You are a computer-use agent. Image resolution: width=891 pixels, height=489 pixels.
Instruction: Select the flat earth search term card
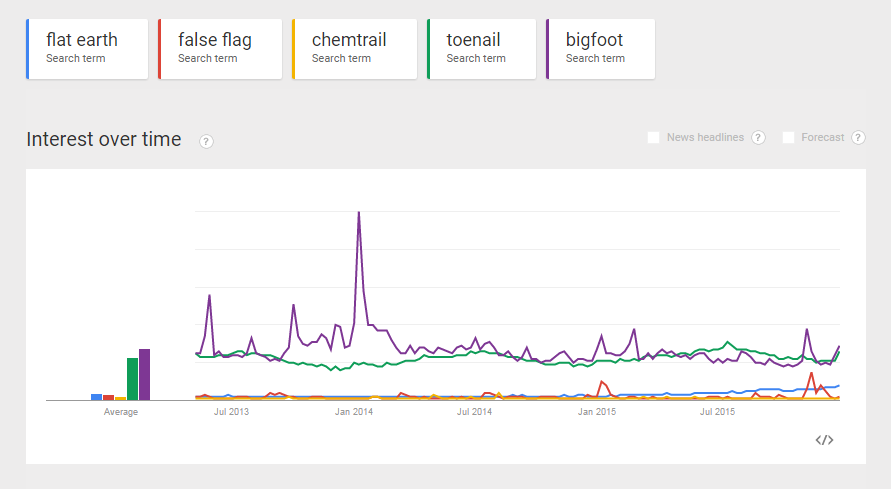click(87, 48)
